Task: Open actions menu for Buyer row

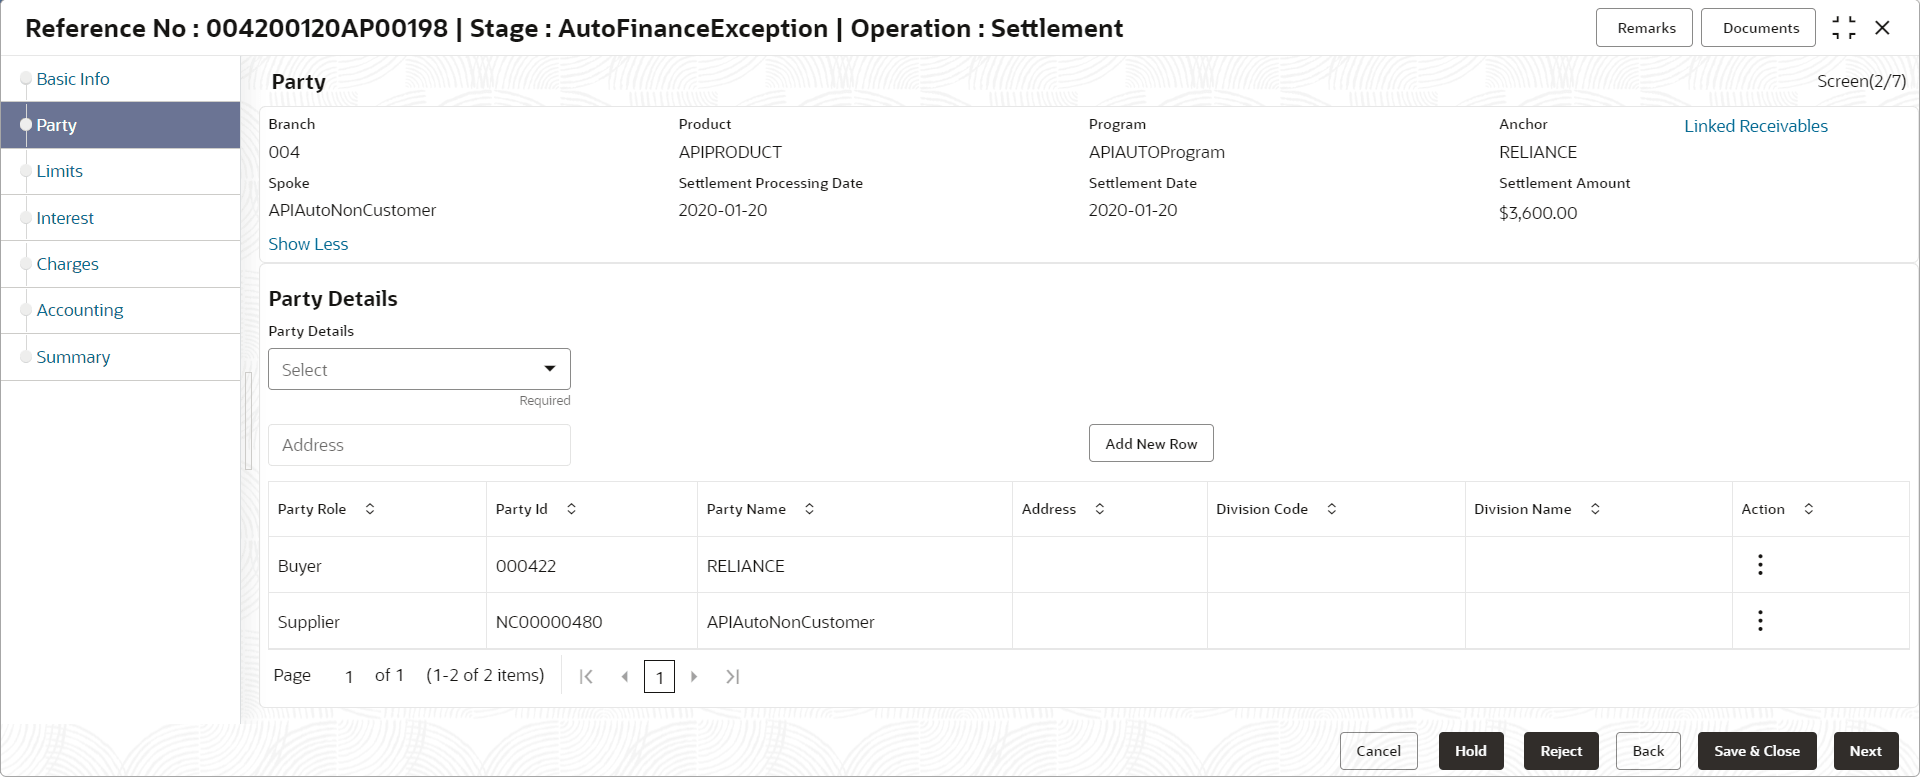Action: click(1760, 565)
